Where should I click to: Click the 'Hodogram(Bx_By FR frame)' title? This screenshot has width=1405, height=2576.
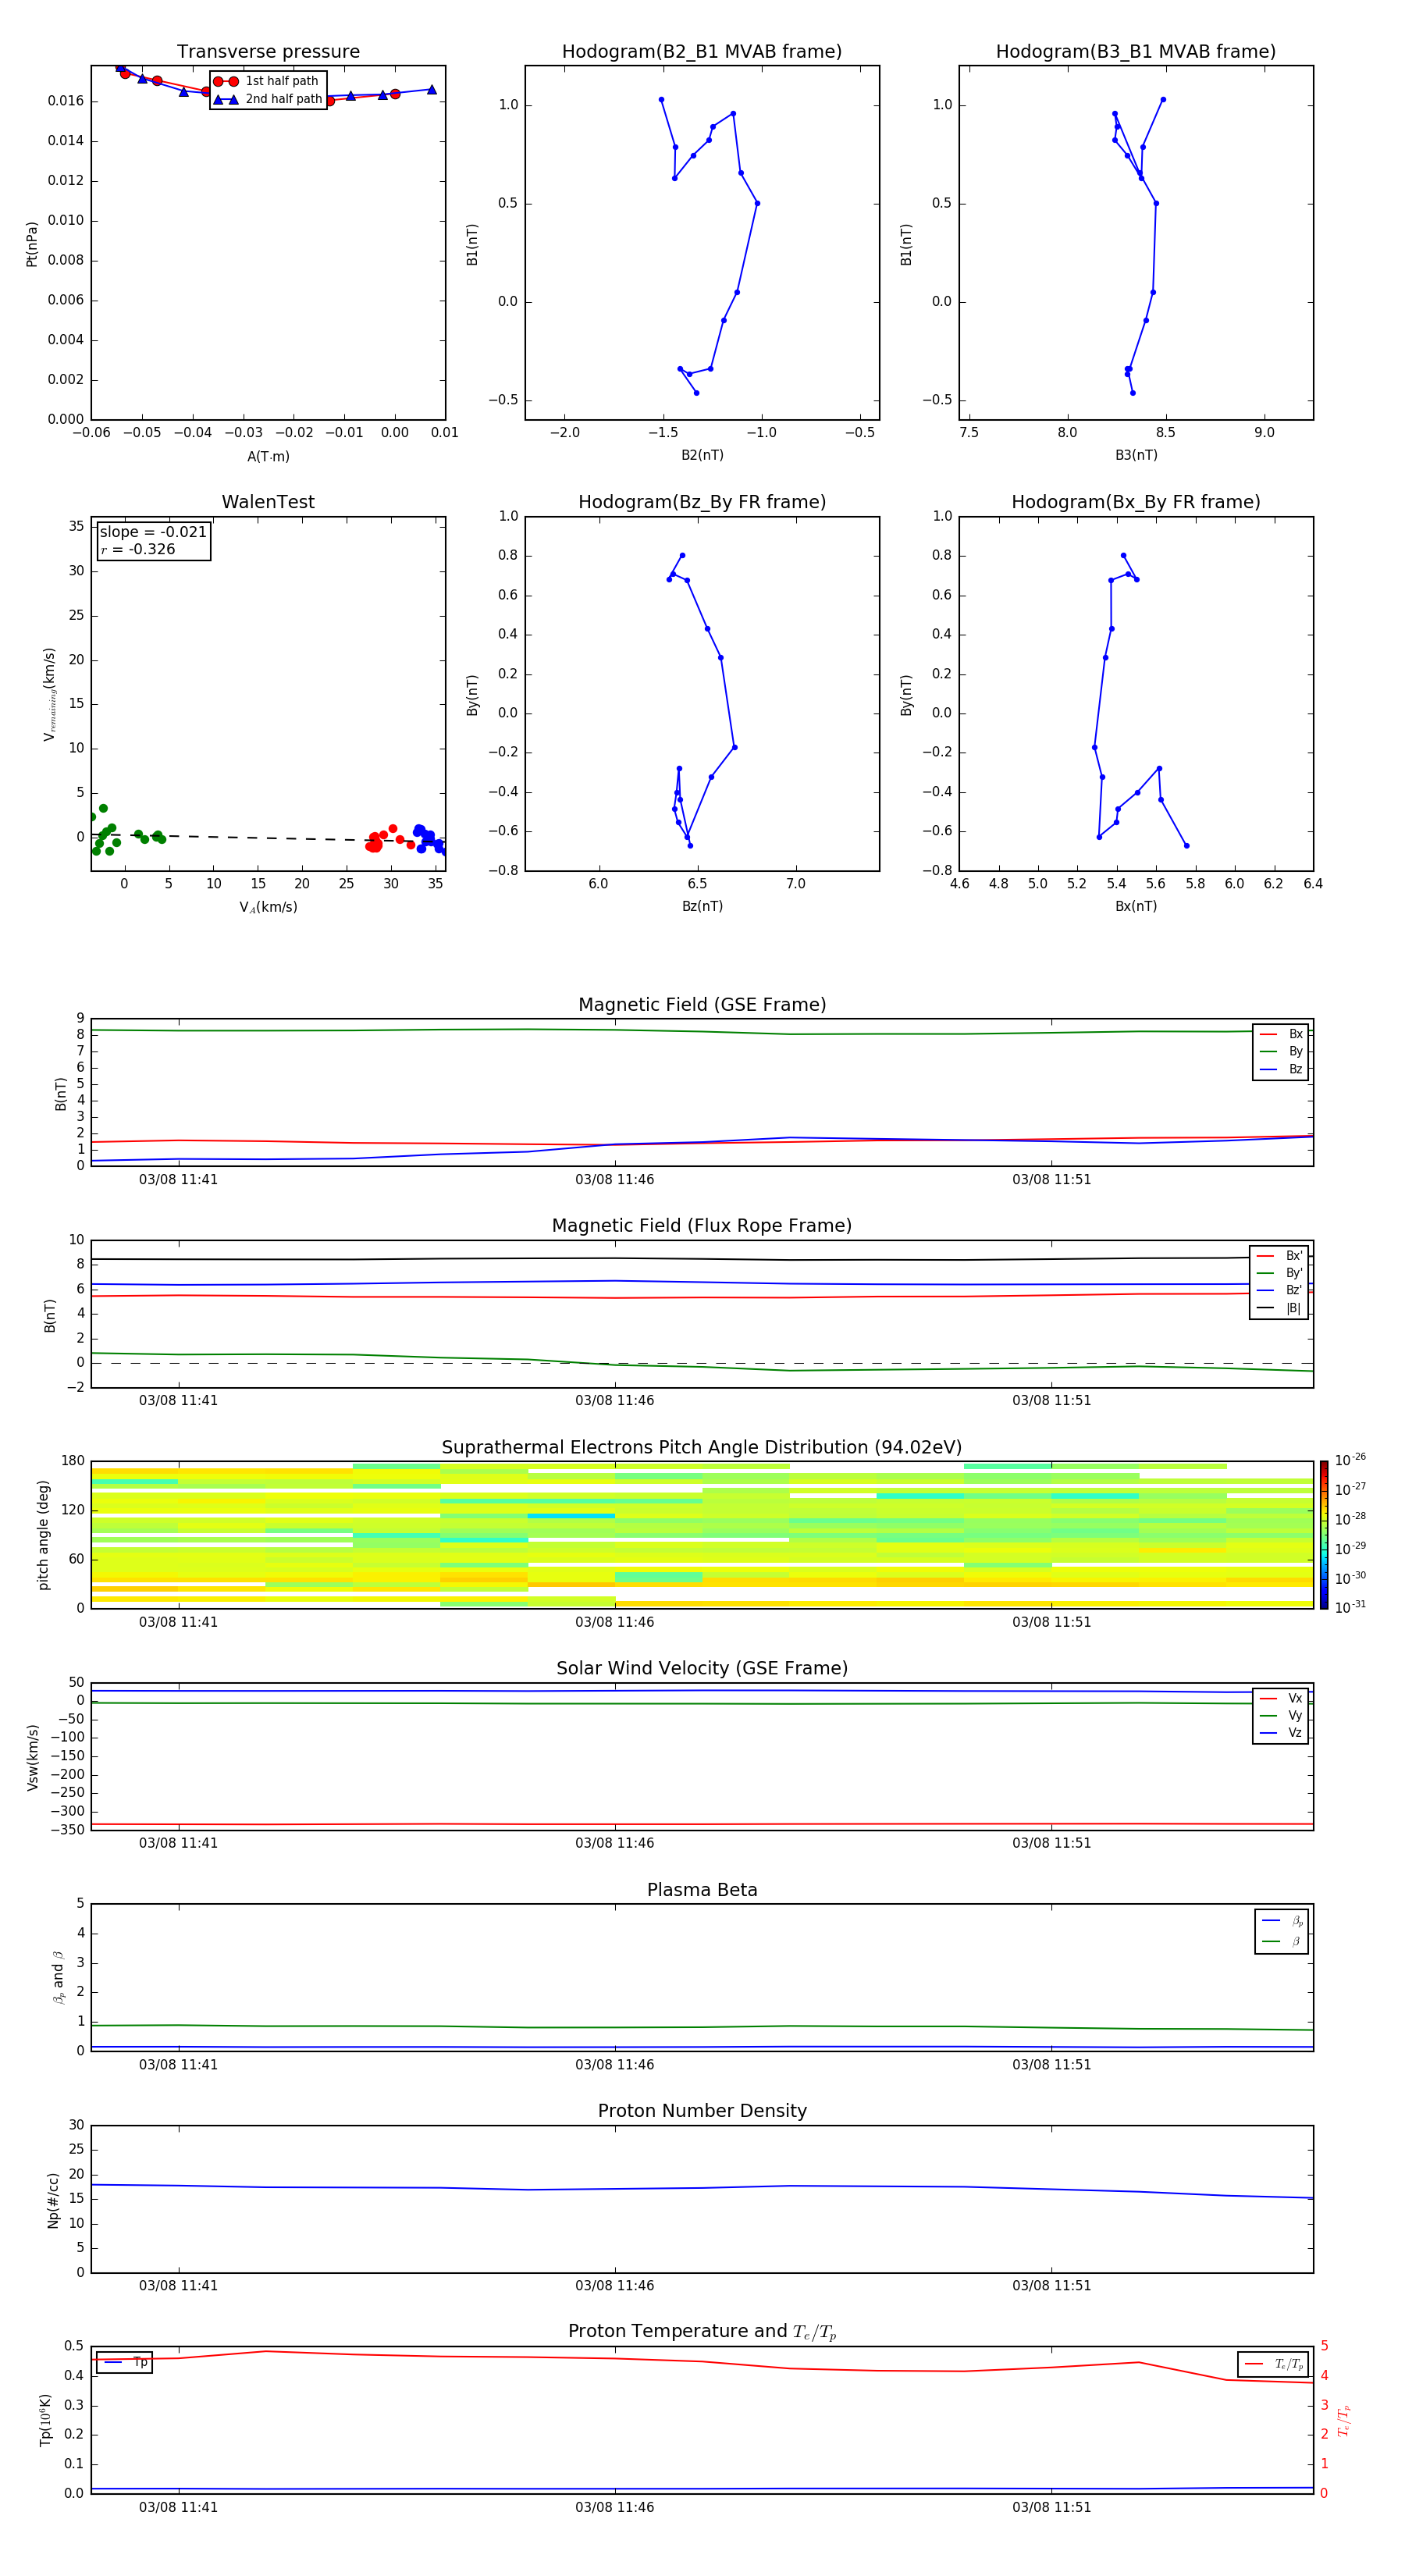coord(1136,502)
